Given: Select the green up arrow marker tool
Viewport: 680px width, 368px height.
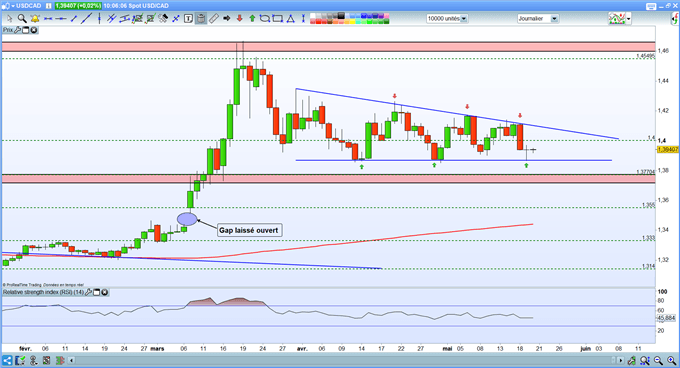Looking at the screenshot, I should click(252, 19).
